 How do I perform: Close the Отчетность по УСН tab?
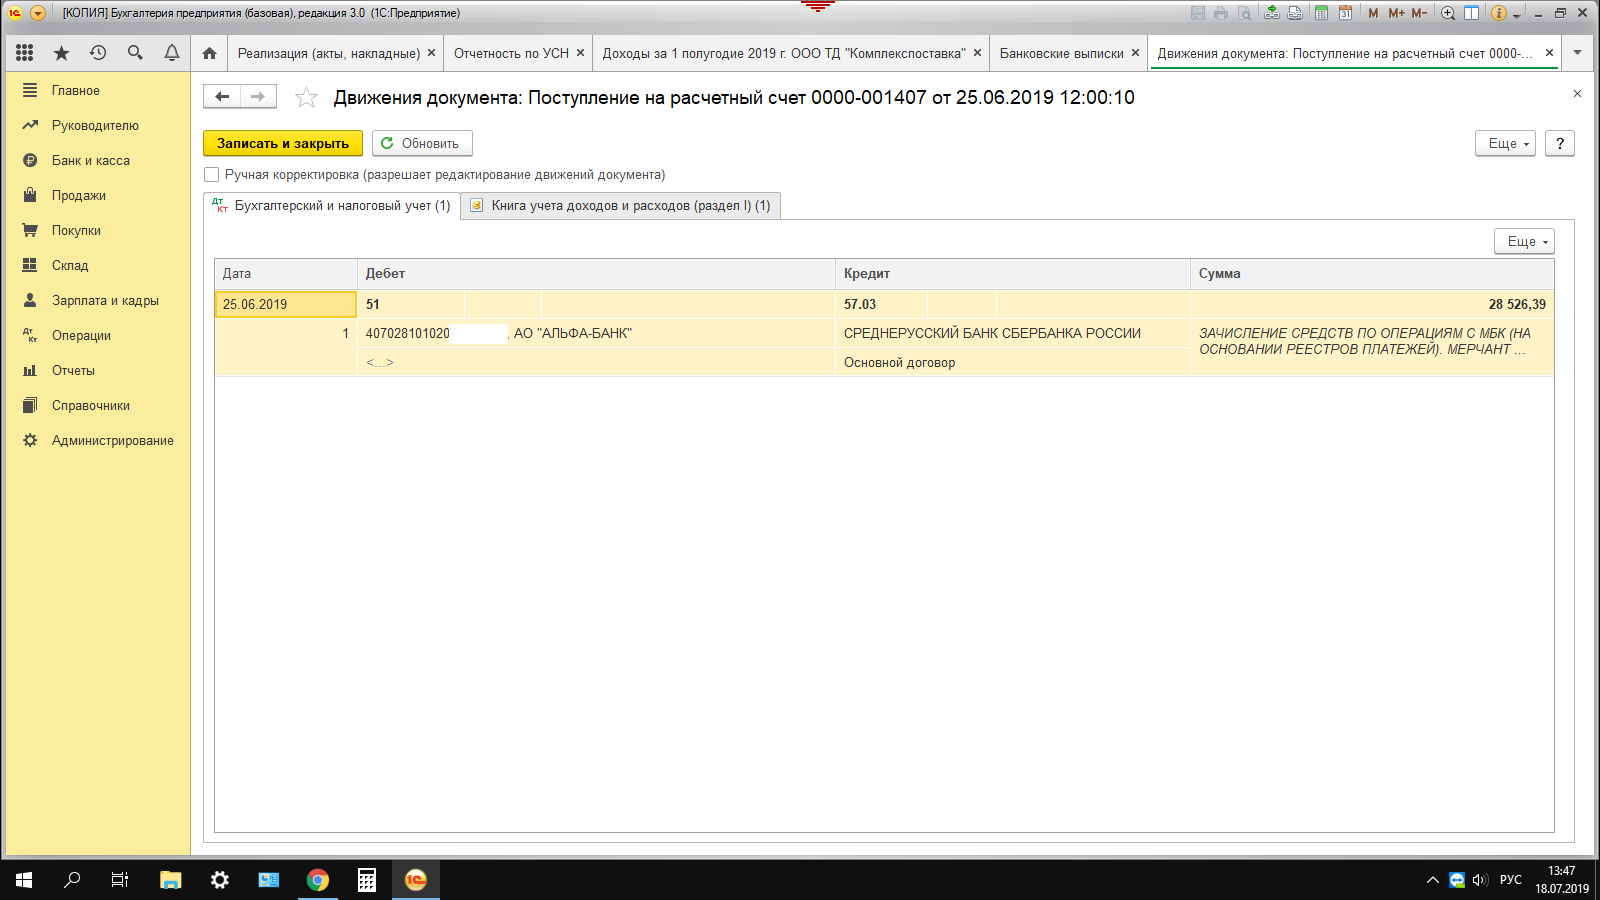click(580, 53)
